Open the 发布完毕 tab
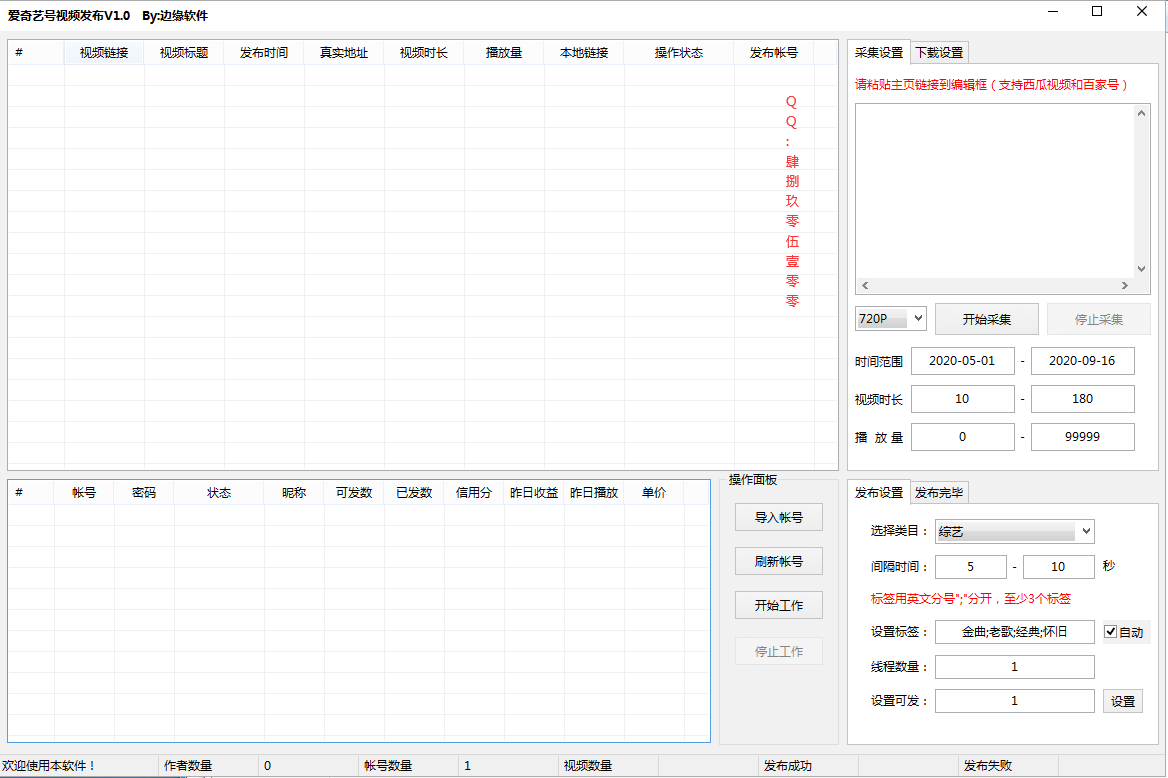 point(939,493)
